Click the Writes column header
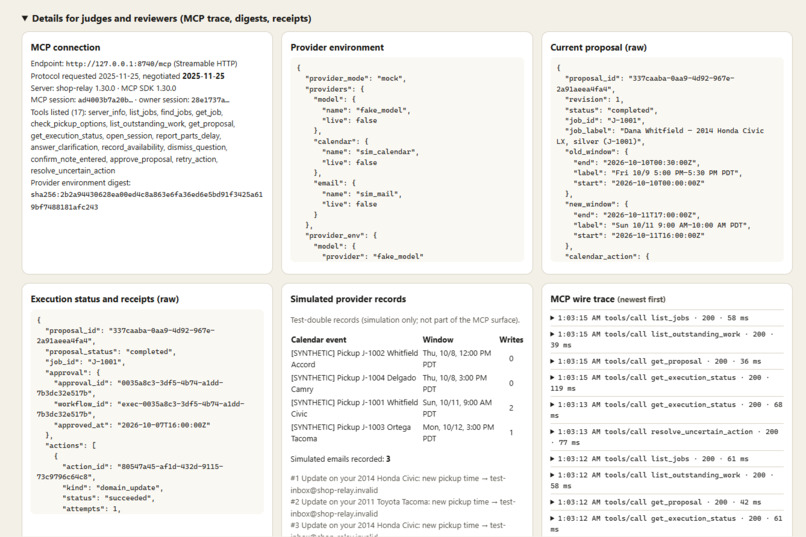 [511, 340]
